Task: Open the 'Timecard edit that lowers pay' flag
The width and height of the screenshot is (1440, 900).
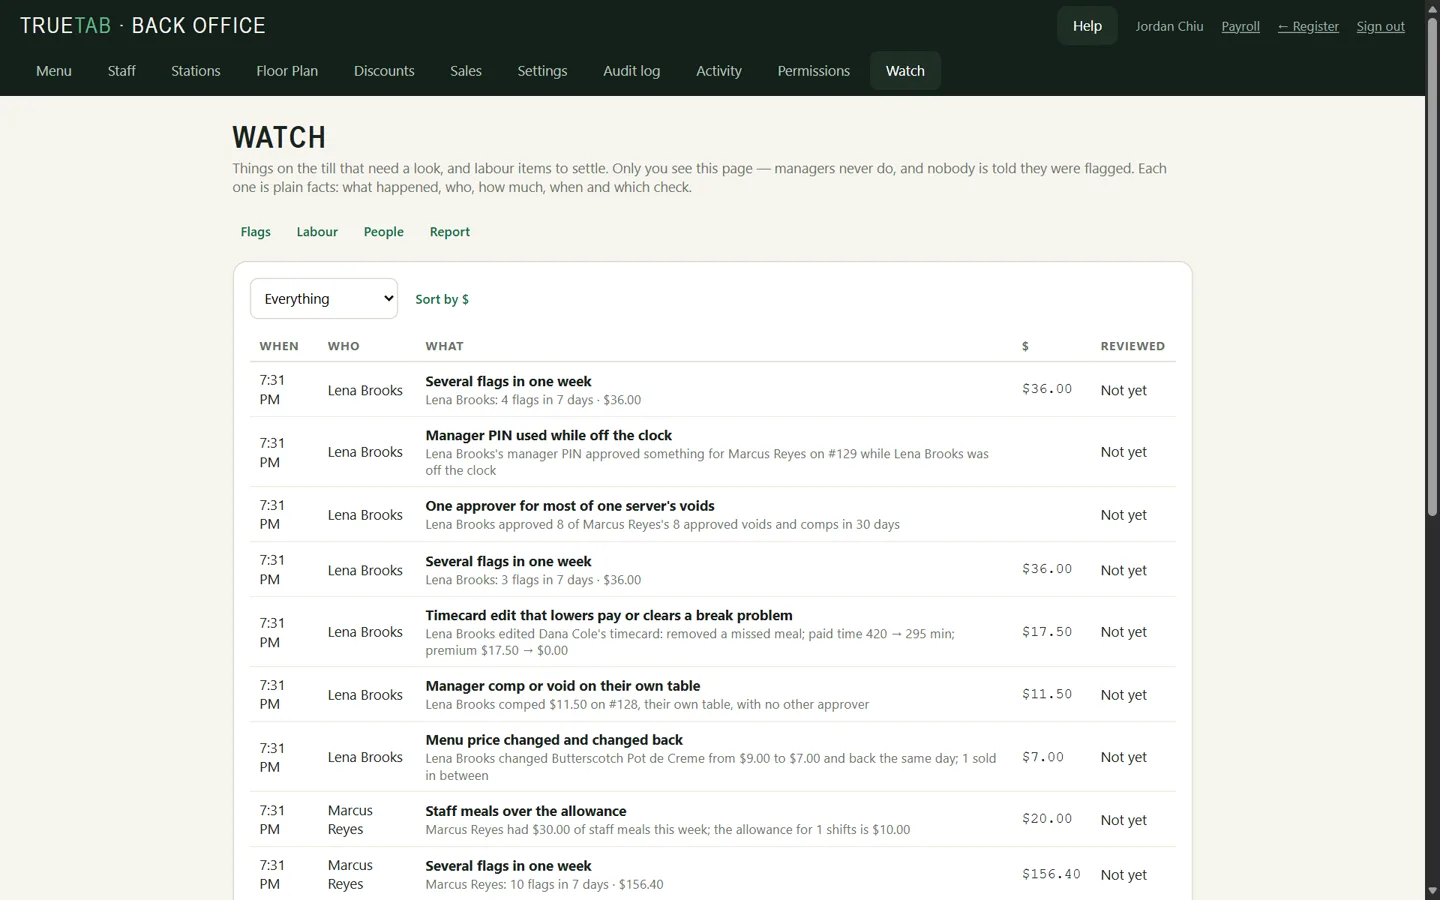Action: 609,615
